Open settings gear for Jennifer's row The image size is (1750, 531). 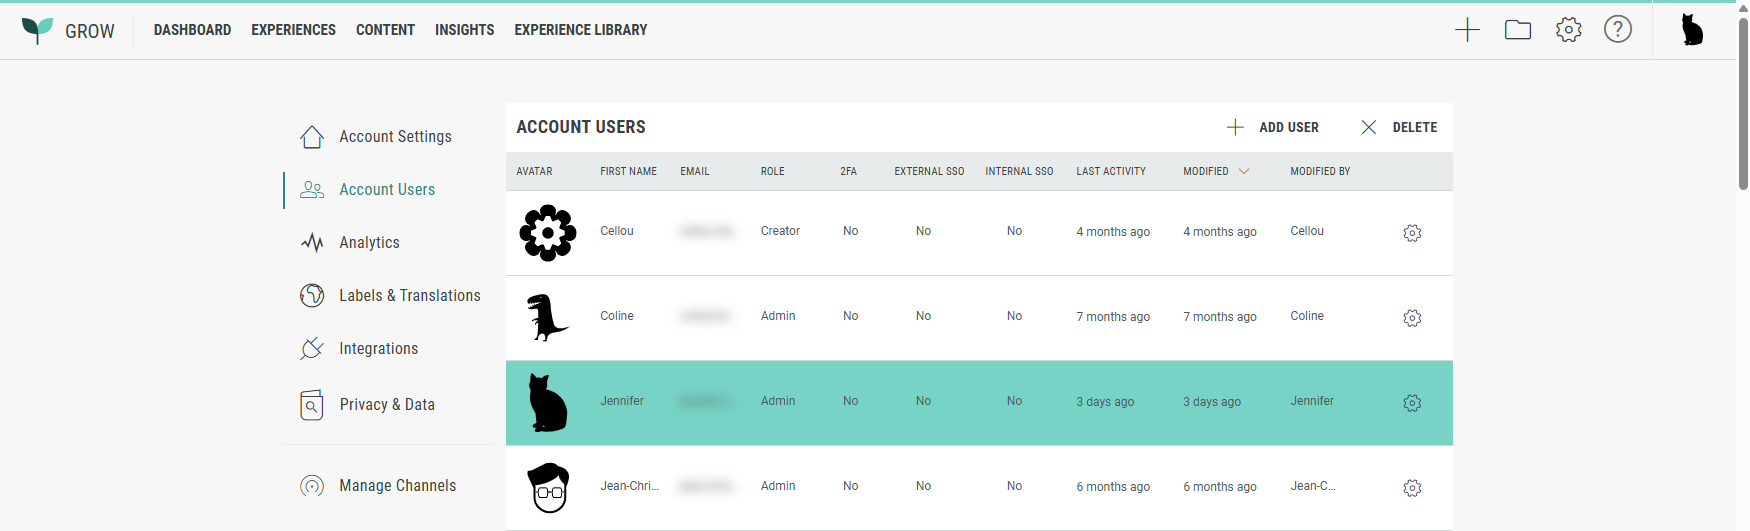[x=1412, y=403]
